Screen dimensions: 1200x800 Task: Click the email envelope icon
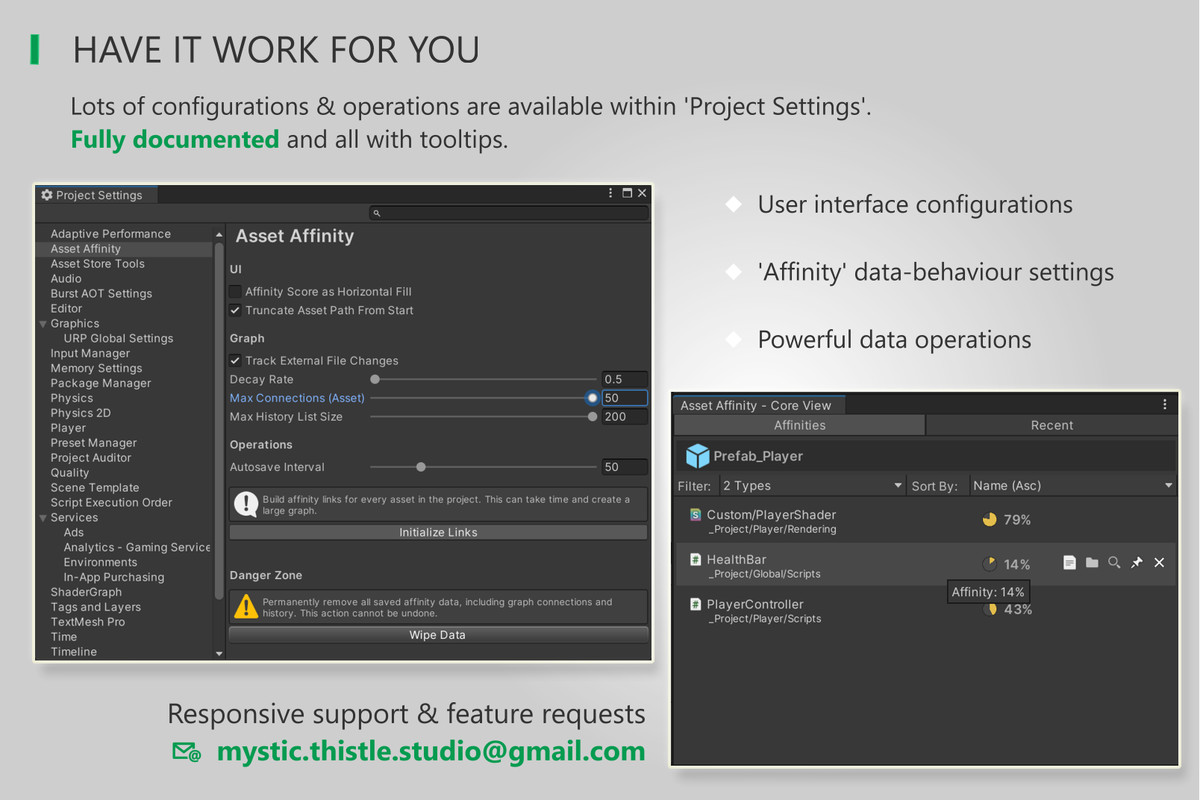point(186,752)
